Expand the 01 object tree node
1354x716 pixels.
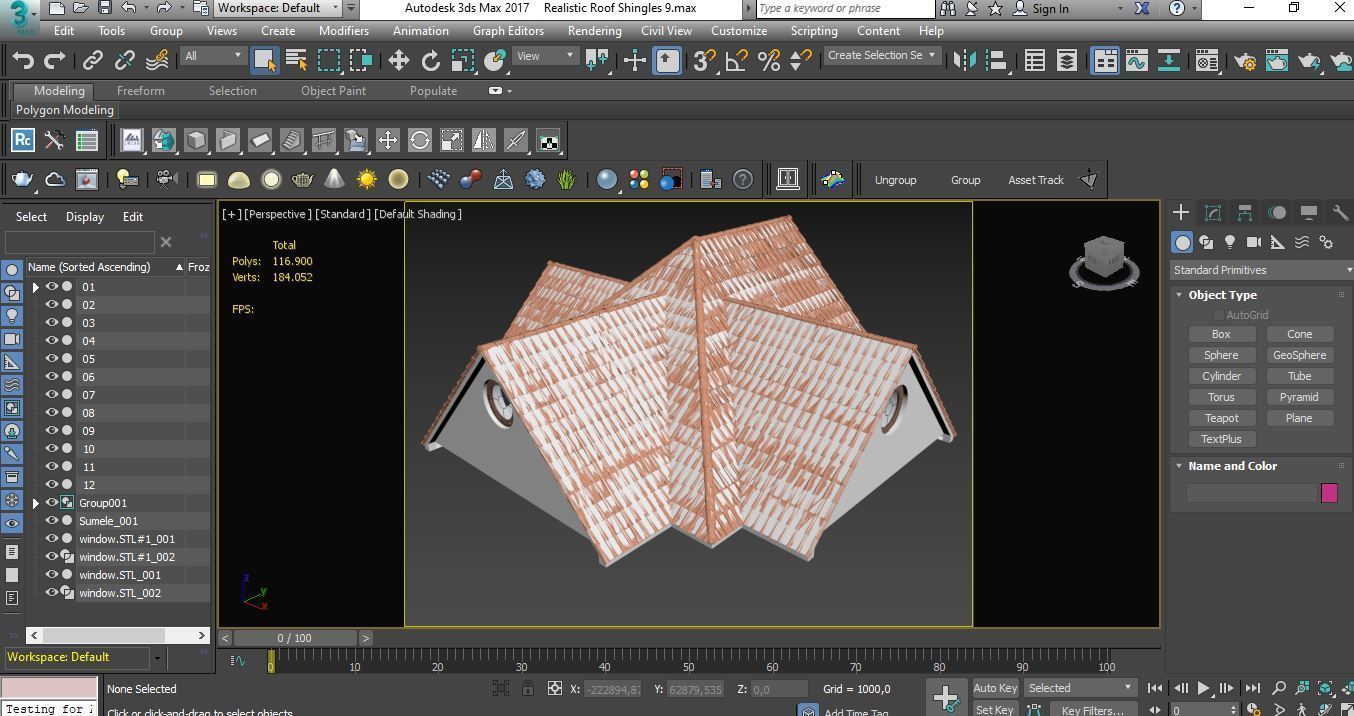tap(36, 287)
